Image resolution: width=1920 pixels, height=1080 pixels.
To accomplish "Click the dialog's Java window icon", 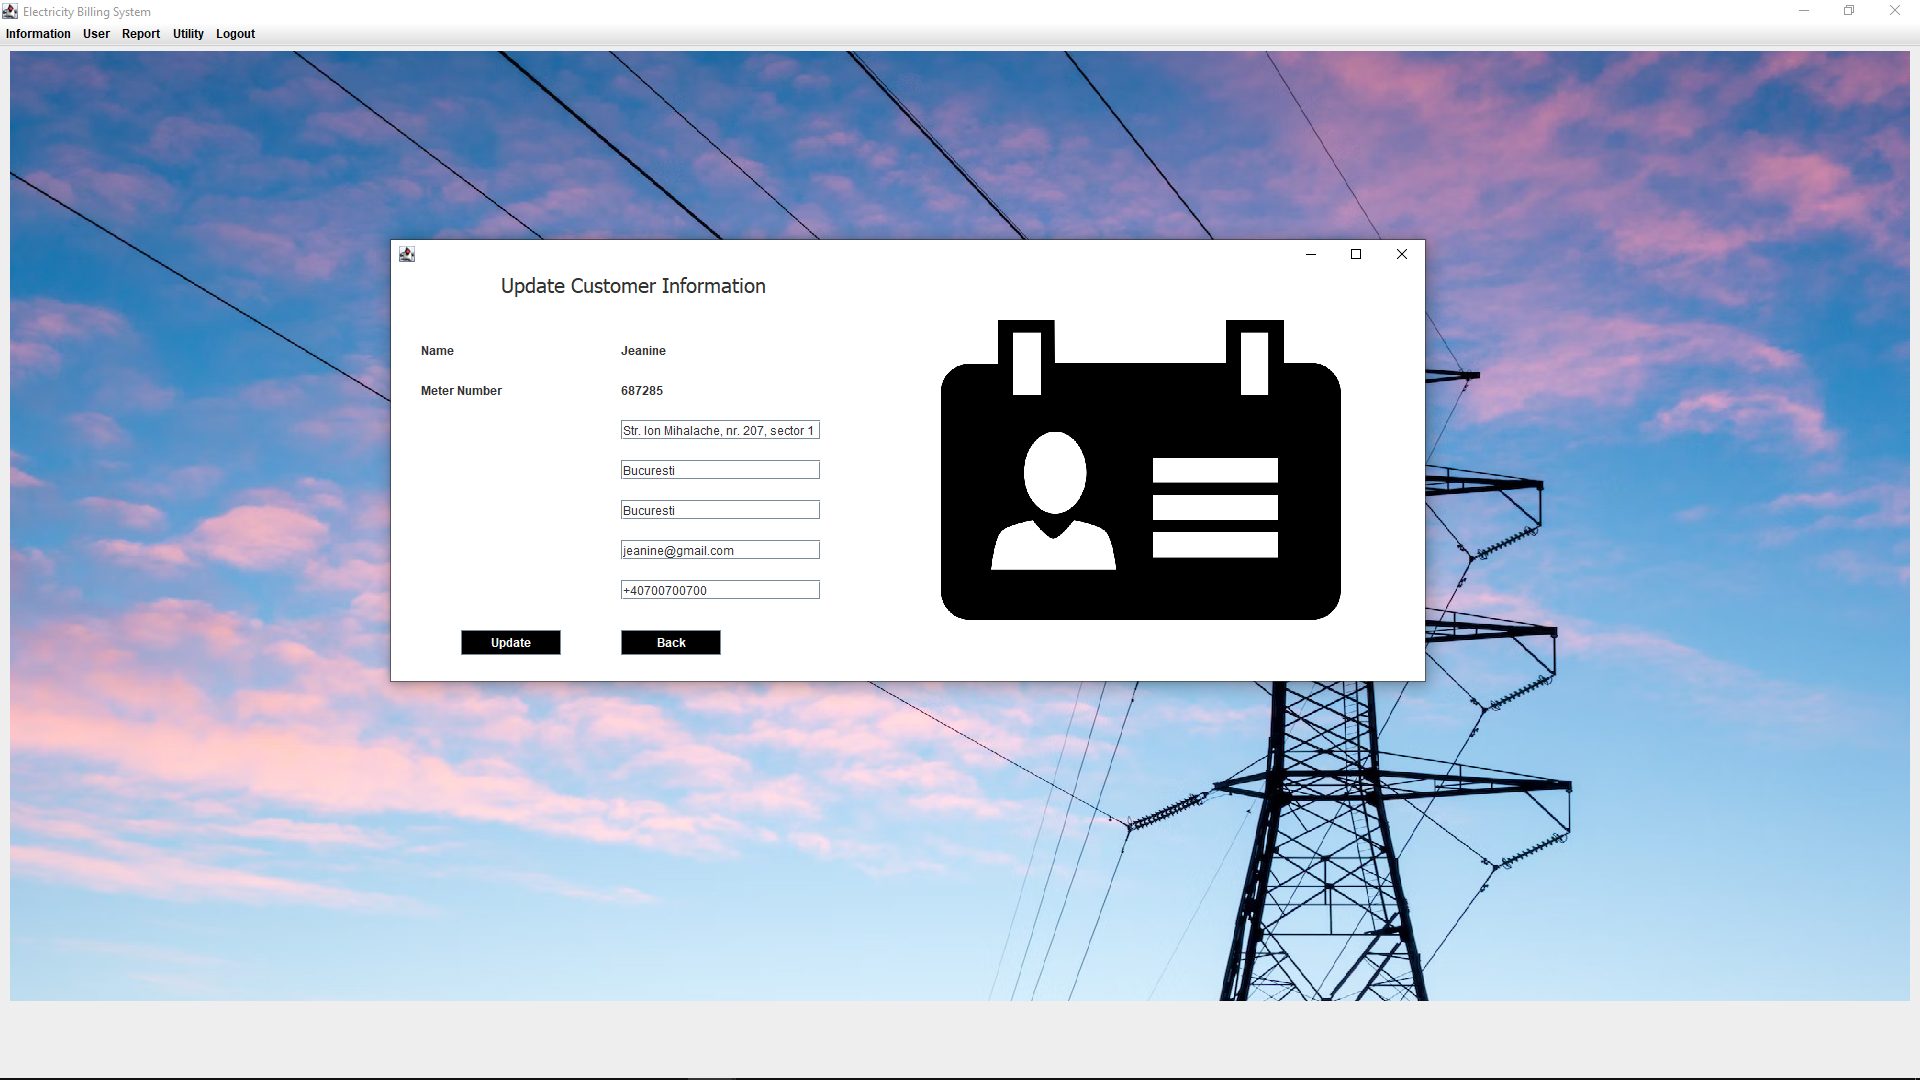I will coord(407,254).
